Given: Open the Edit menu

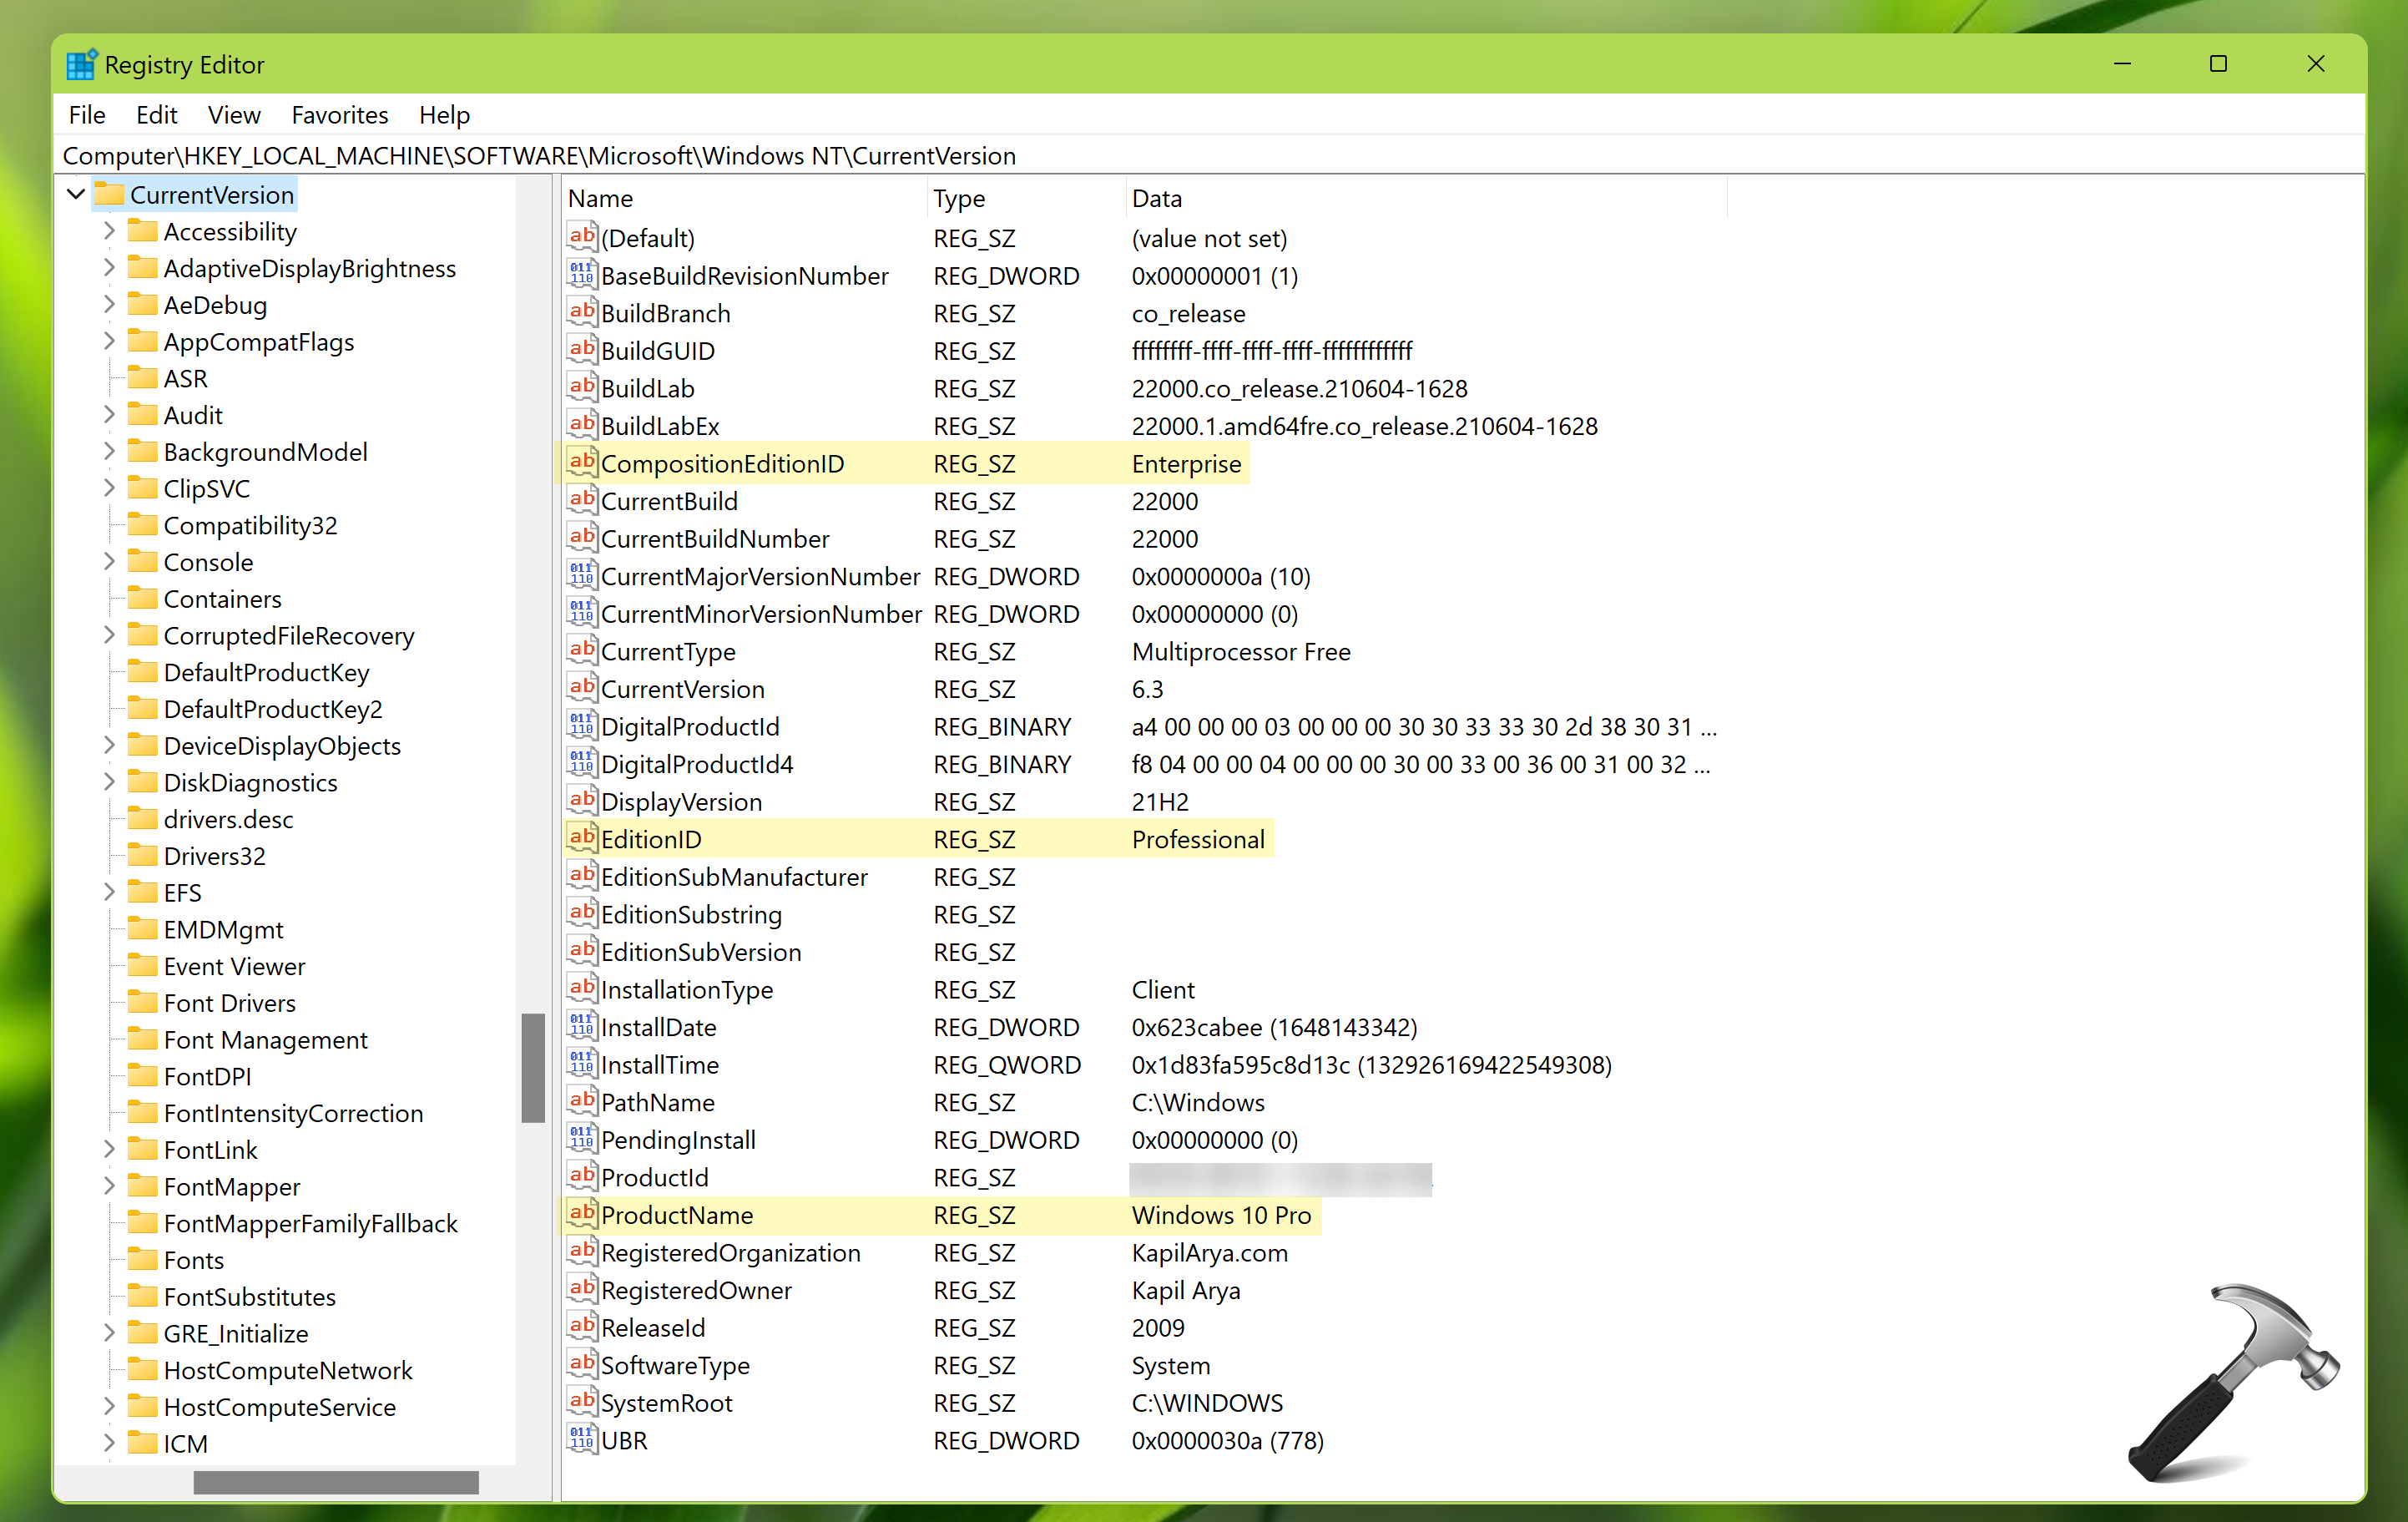Looking at the screenshot, I should click(x=156, y=115).
